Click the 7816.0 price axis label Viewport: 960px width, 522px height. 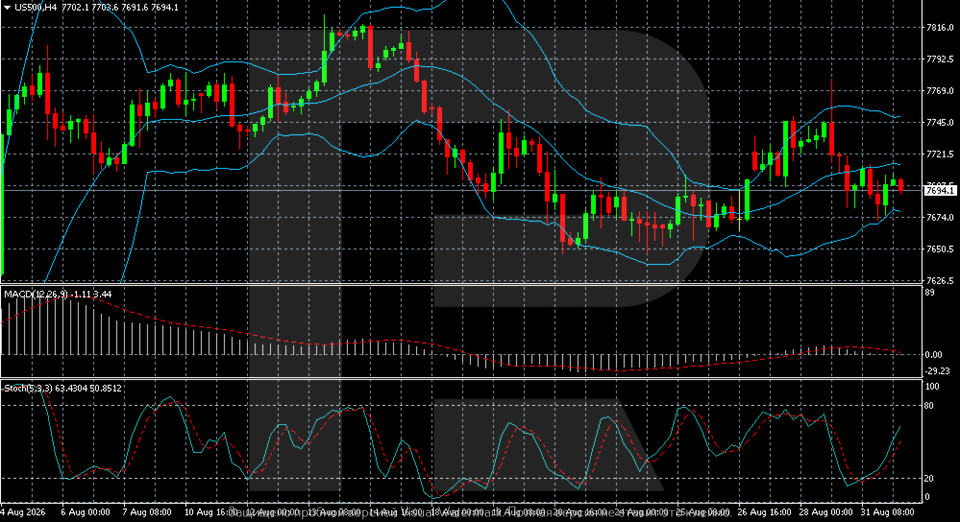pos(940,28)
